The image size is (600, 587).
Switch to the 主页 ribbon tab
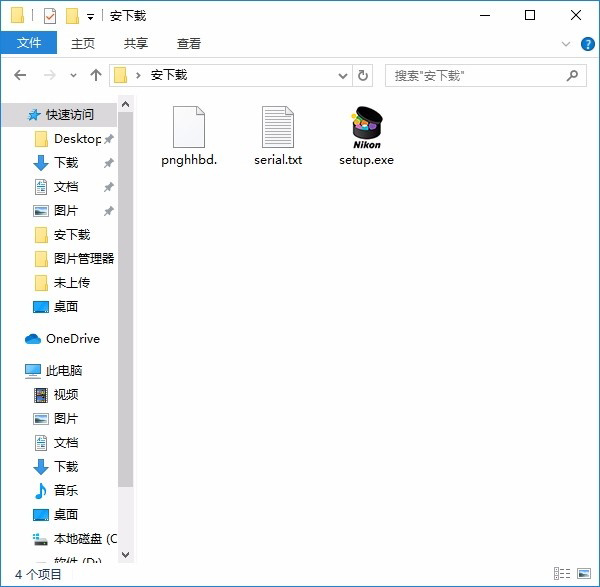coord(83,43)
